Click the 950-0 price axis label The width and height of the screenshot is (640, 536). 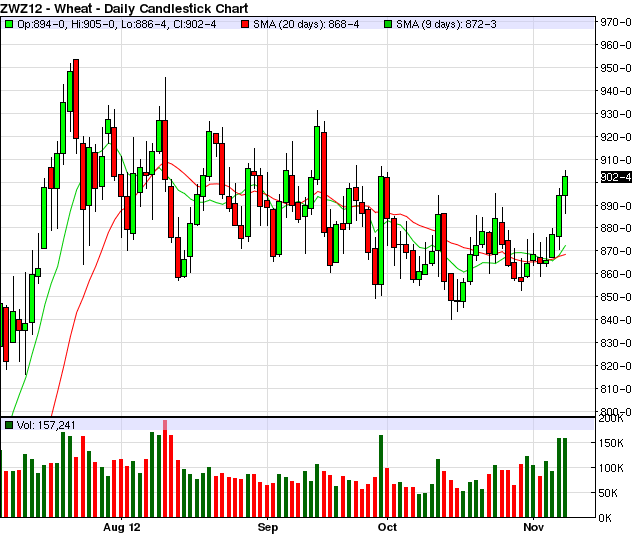(616, 68)
